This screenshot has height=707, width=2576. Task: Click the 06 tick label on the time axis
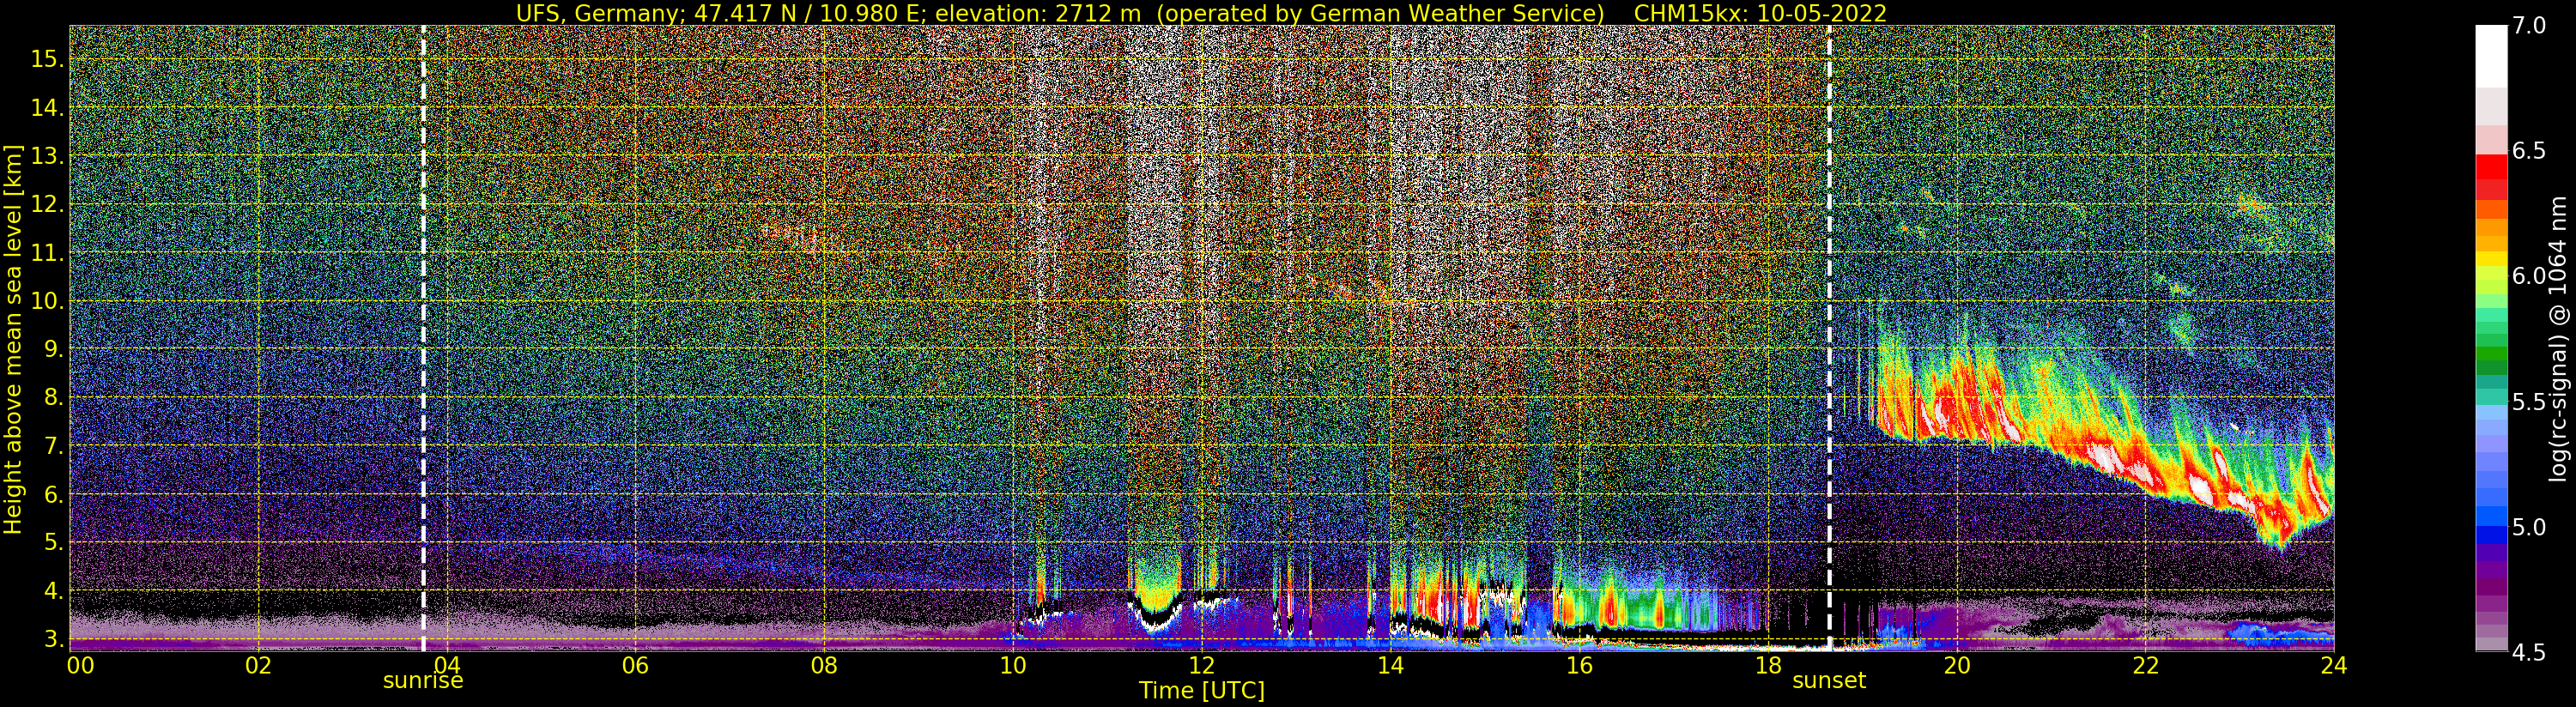(636, 665)
